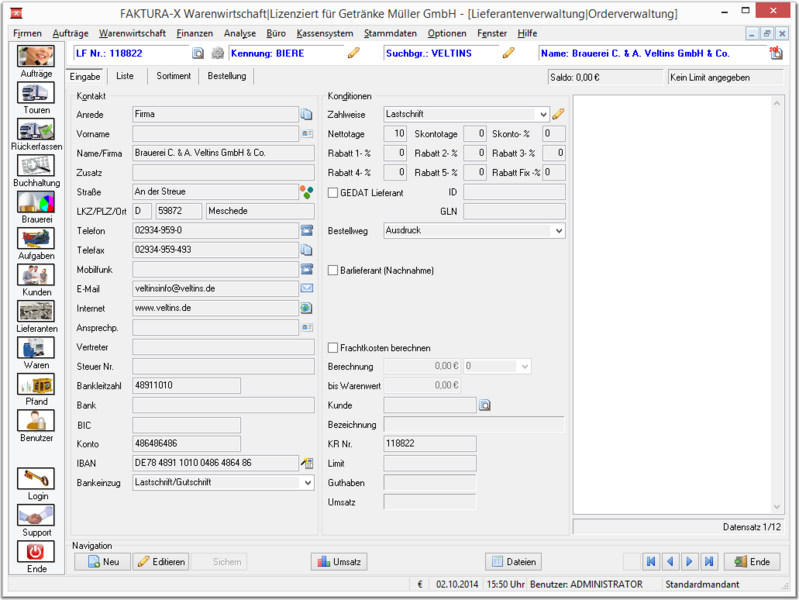799x600 pixels.
Task: Click the notes panel scrollbar
Action: click(777, 304)
